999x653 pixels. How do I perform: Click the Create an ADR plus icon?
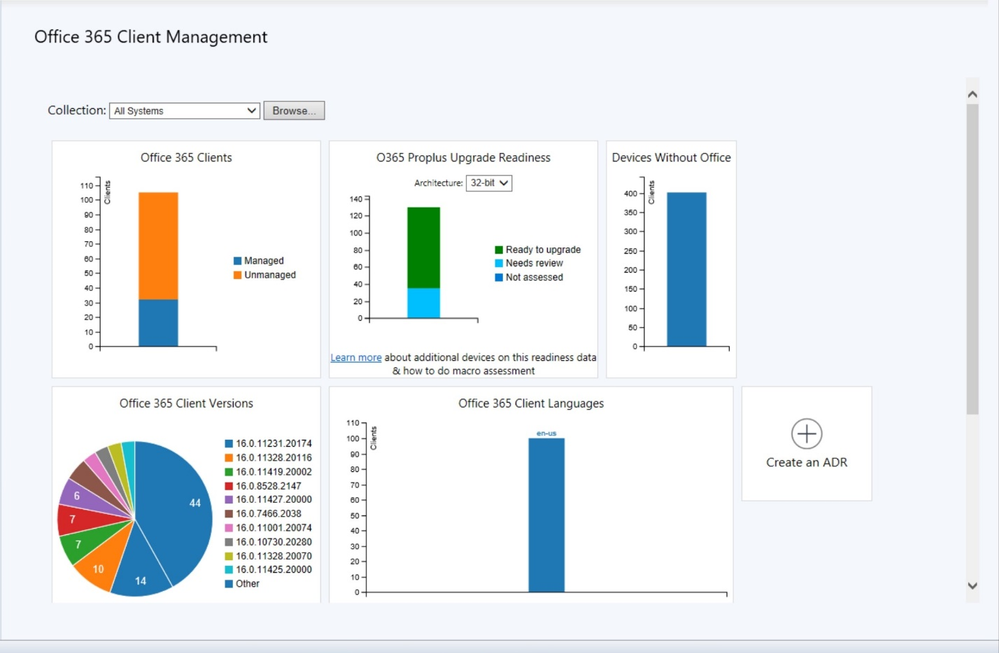tap(807, 434)
